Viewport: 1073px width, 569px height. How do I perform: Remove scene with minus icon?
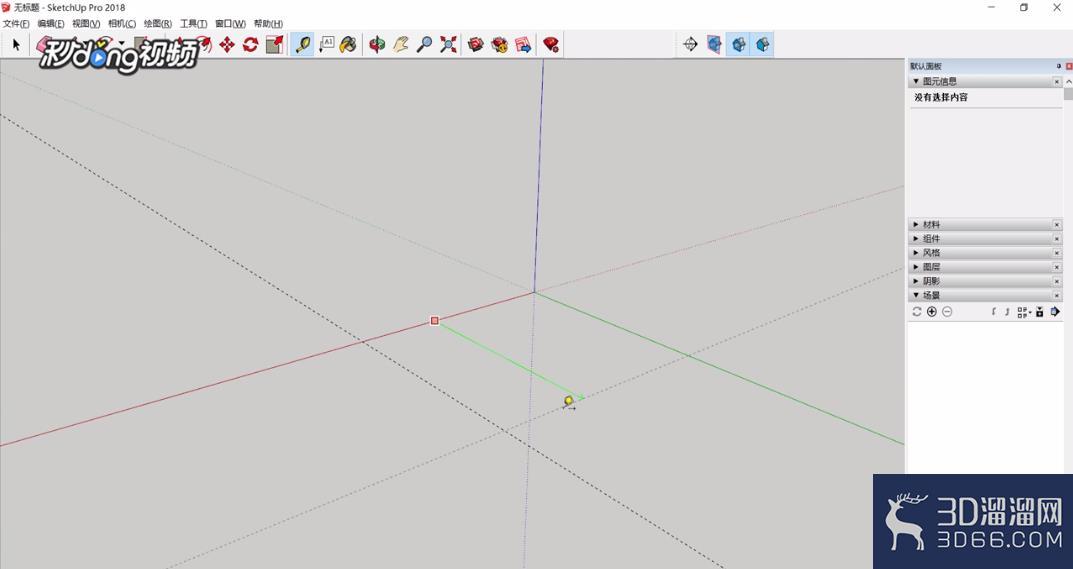click(x=947, y=312)
